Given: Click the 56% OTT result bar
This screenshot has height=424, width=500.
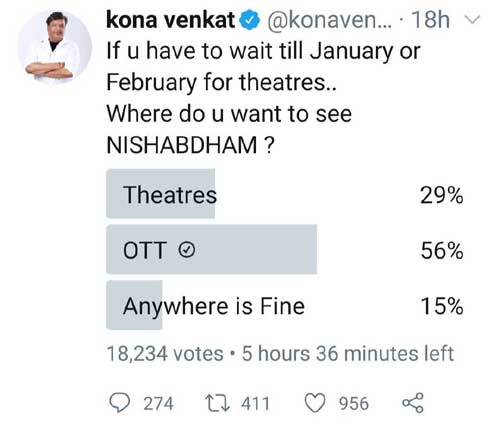Looking at the screenshot, I should click(x=212, y=250).
